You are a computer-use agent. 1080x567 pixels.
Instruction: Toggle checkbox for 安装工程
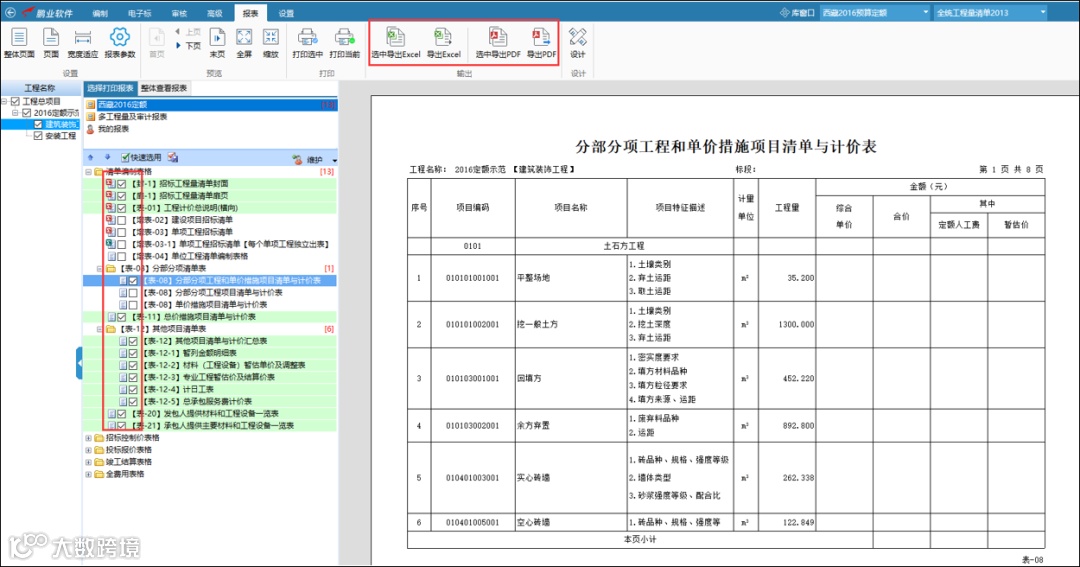pyautogui.click(x=39, y=136)
